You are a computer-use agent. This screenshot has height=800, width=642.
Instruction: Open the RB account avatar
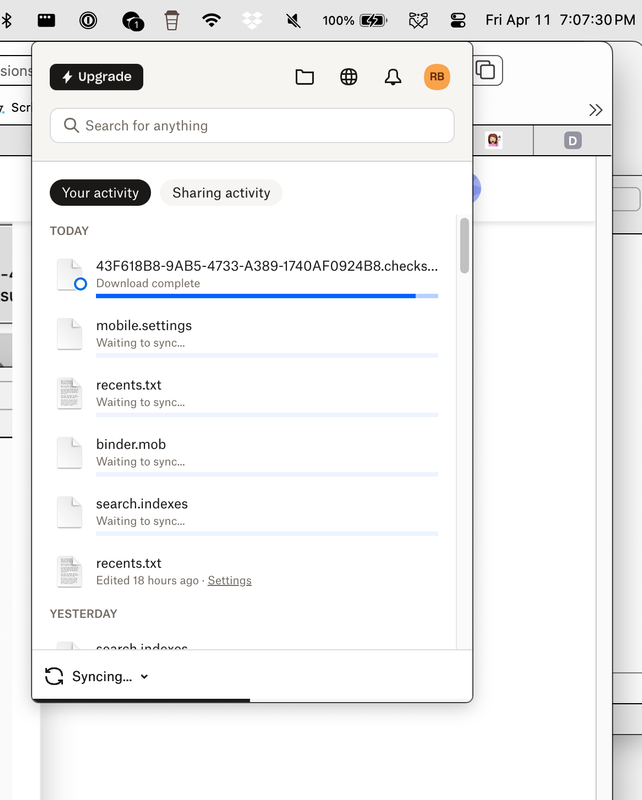click(x=437, y=77)
